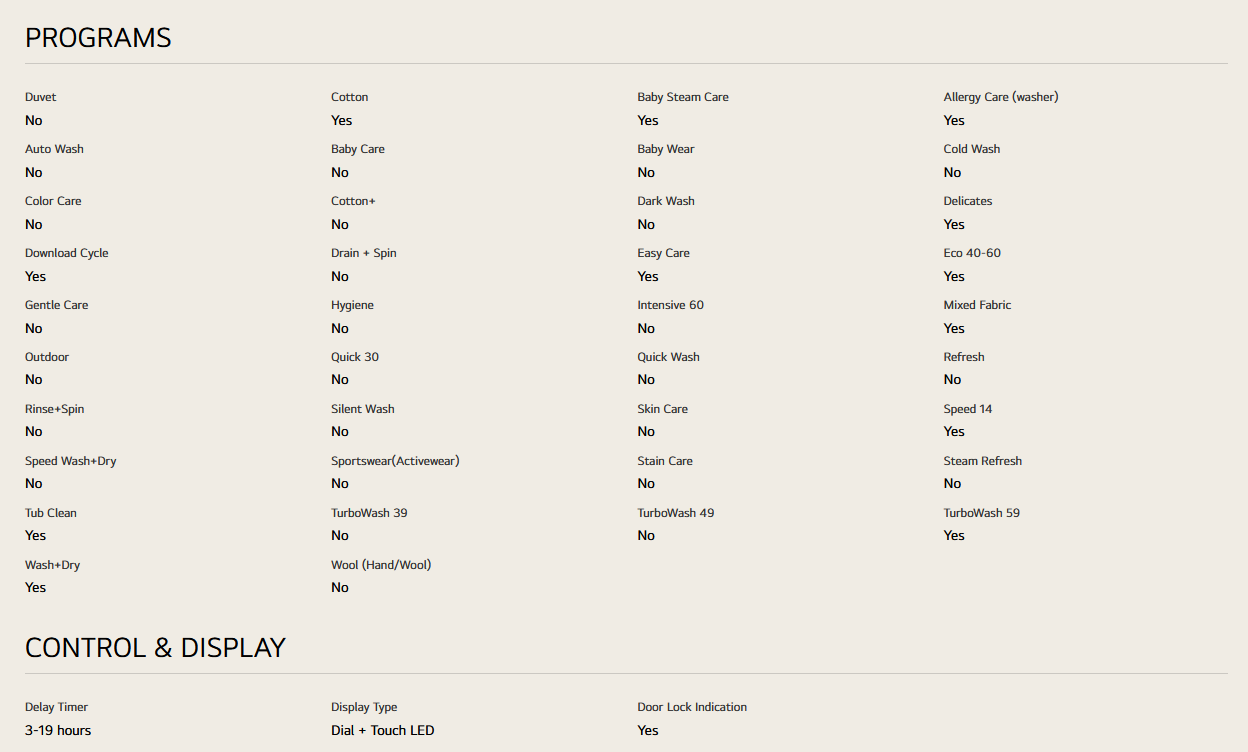Click the Speed Wash+Dry label

point(71,461)
